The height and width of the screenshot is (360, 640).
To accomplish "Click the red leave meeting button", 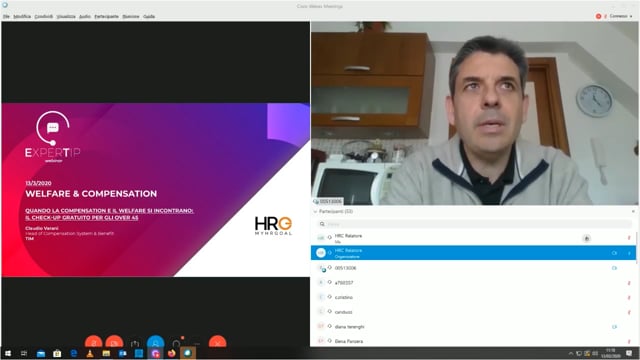I will [218, 342].
